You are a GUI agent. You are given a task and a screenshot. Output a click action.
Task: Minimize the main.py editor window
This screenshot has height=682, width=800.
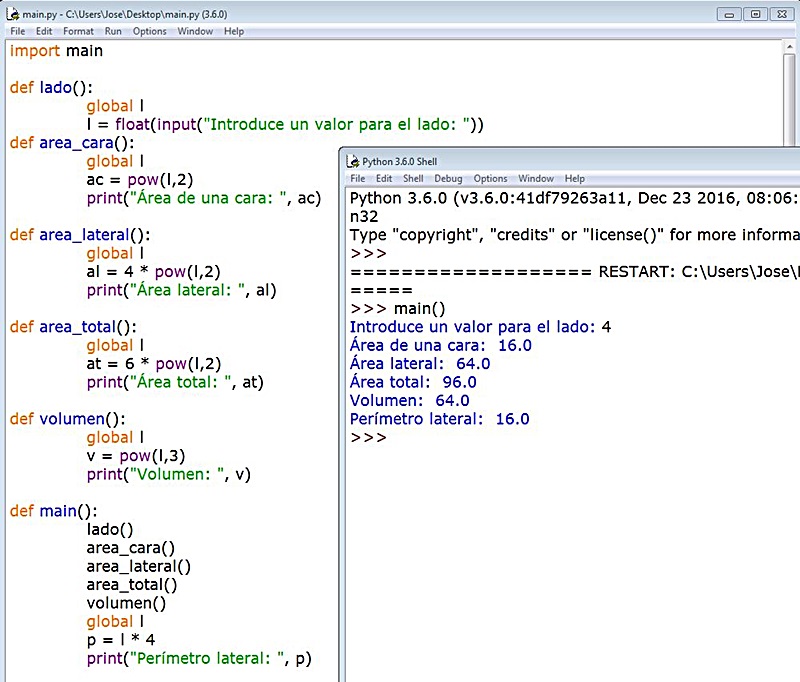point(727,15)
